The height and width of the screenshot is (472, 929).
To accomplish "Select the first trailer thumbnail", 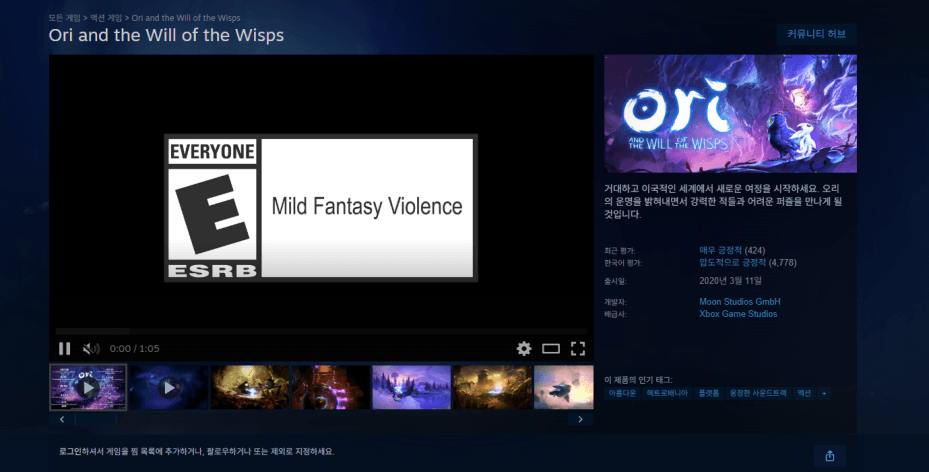I will (88, 387).
